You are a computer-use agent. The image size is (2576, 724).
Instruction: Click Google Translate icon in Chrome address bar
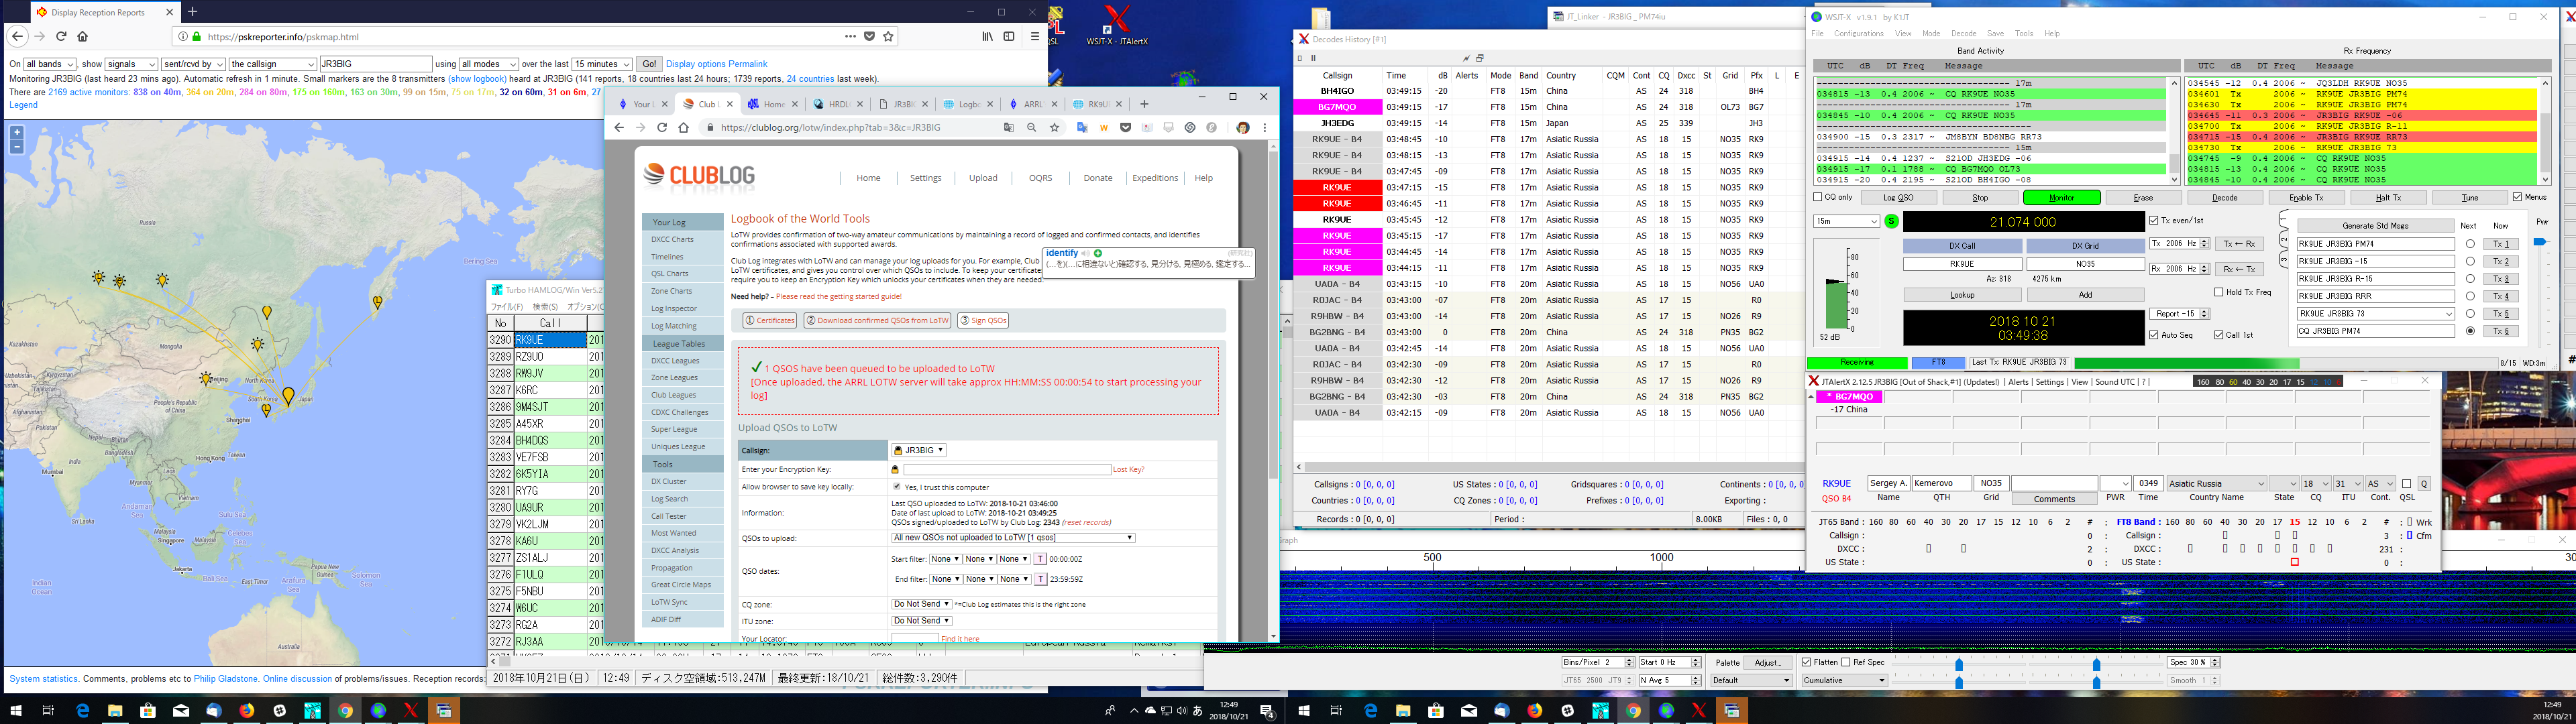(x=1008, y=127)
